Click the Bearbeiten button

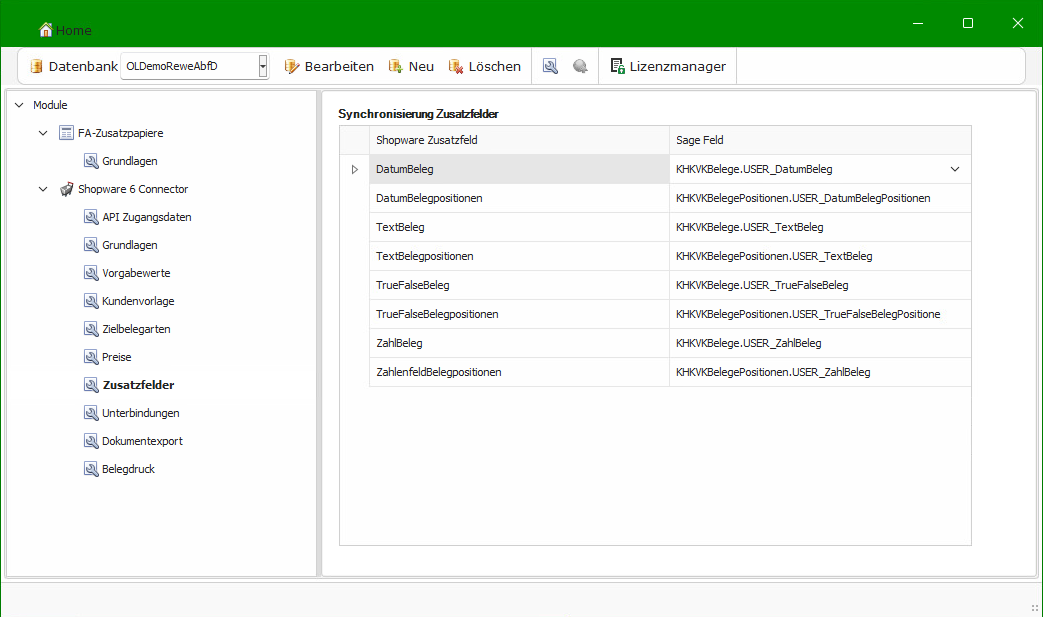pyautogui.click(x=329, y=66)
